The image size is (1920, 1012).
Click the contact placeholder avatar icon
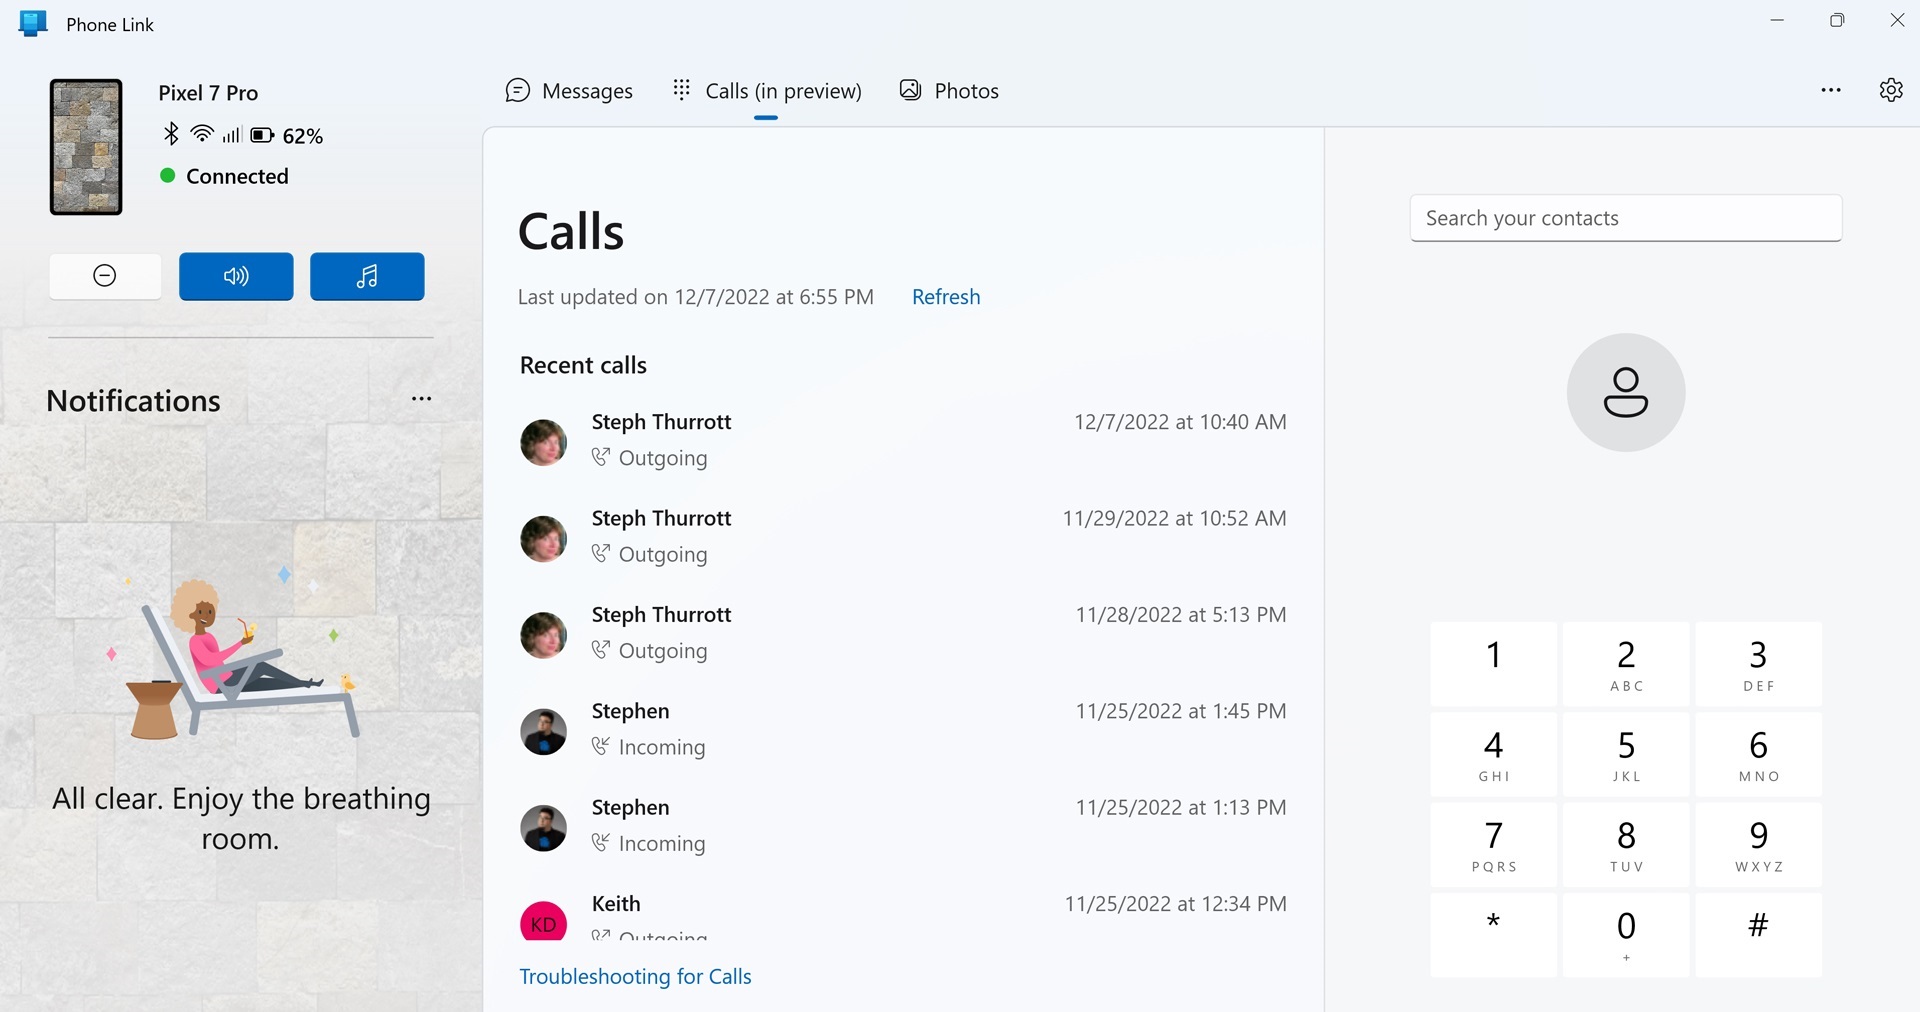tap(1625, 392)
